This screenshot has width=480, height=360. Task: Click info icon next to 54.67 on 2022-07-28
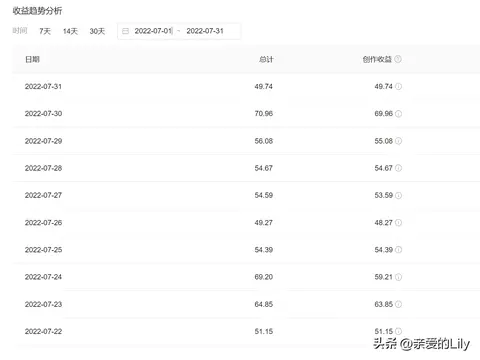tap(398, 168)
